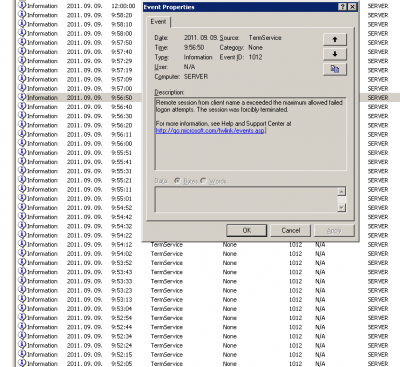Click information icon of the 9:57:50 event
The height and width of the screenshot is (367, 400).
click(22, 42)
